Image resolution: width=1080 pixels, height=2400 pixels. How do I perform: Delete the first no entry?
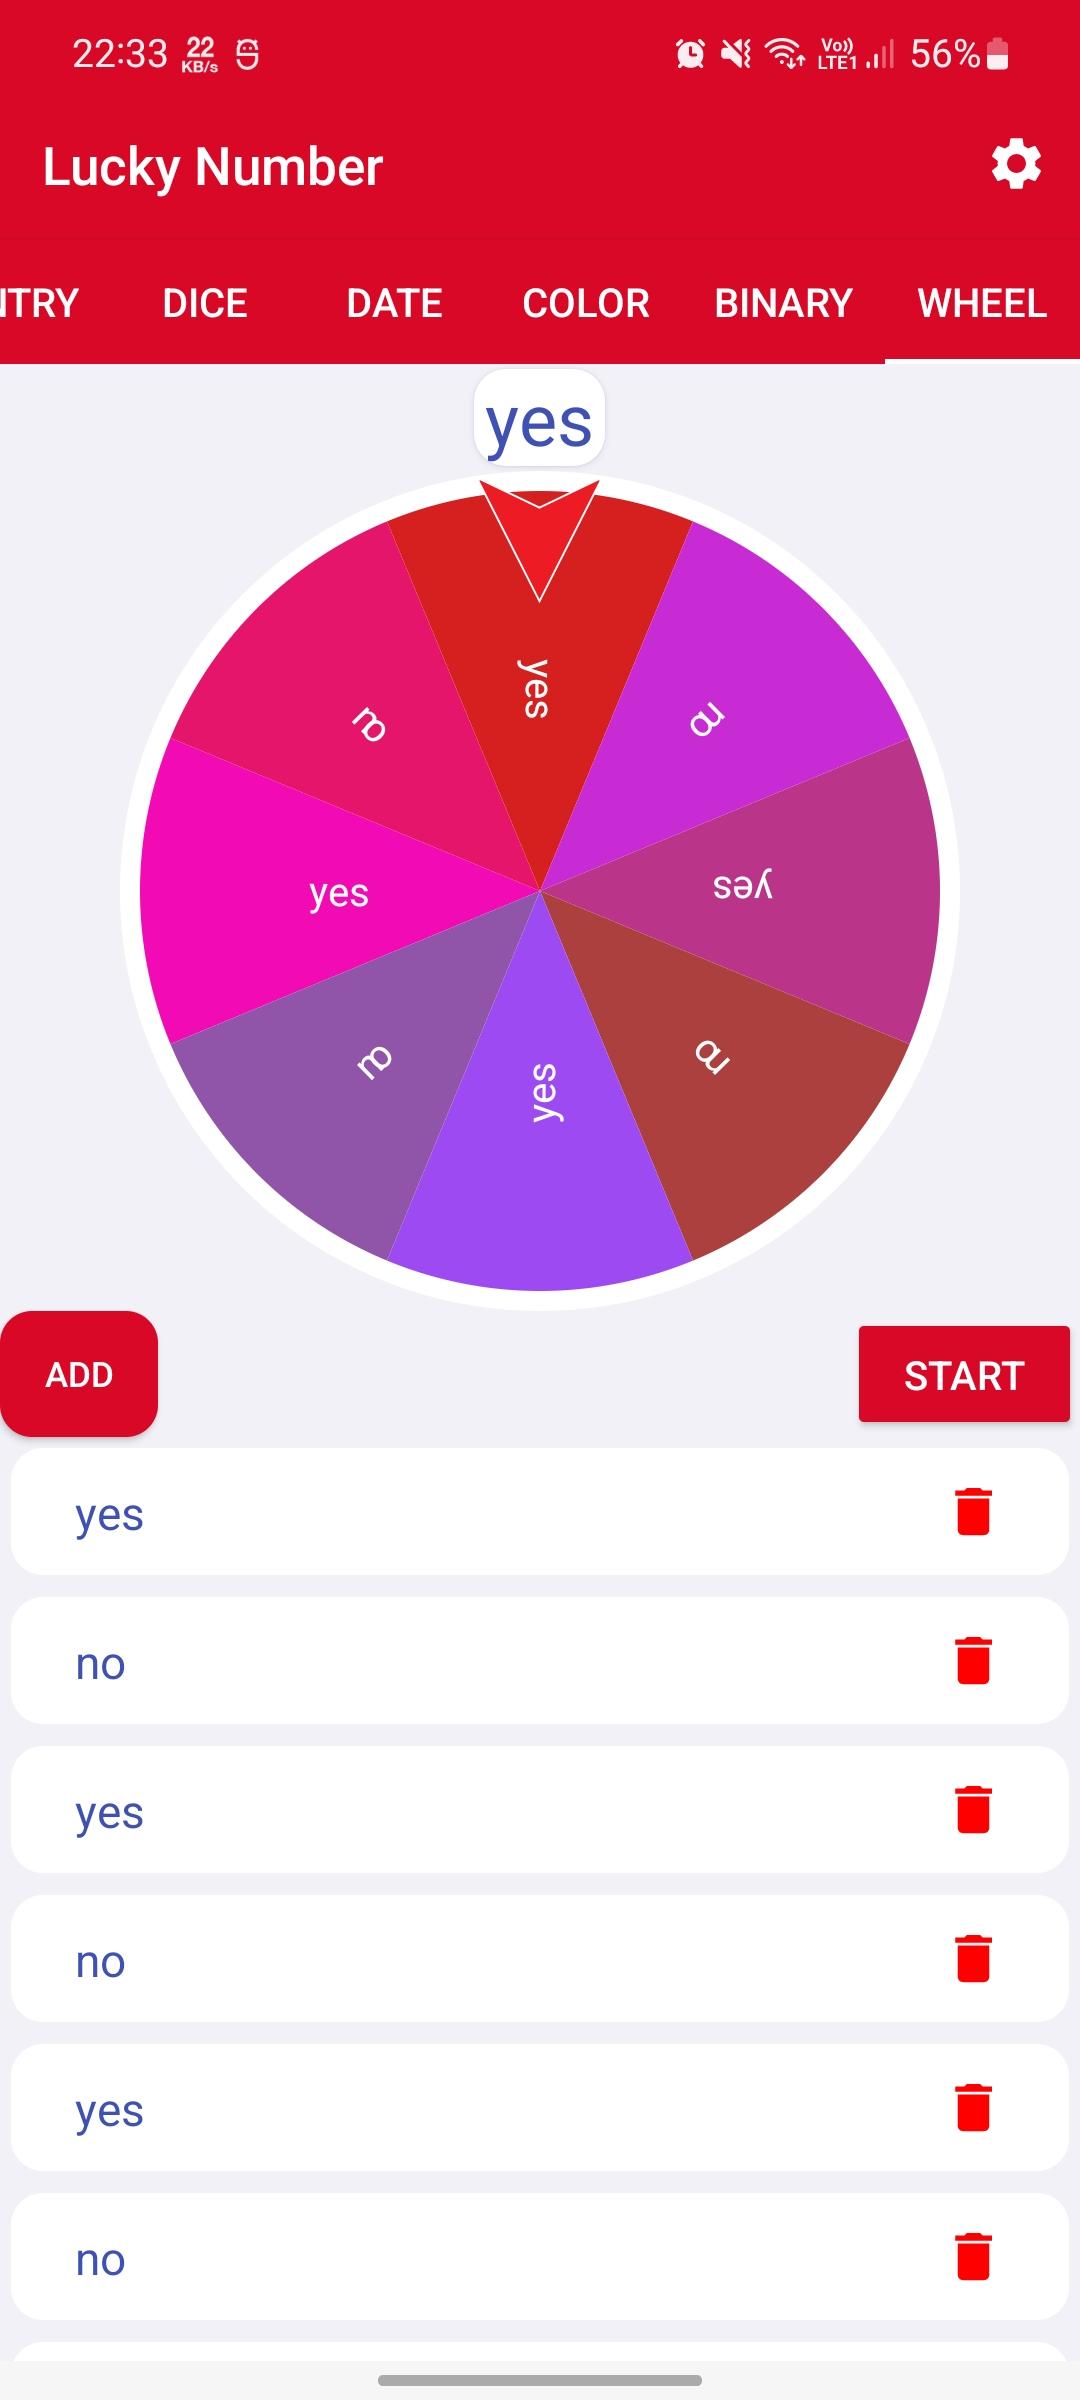973,1660
